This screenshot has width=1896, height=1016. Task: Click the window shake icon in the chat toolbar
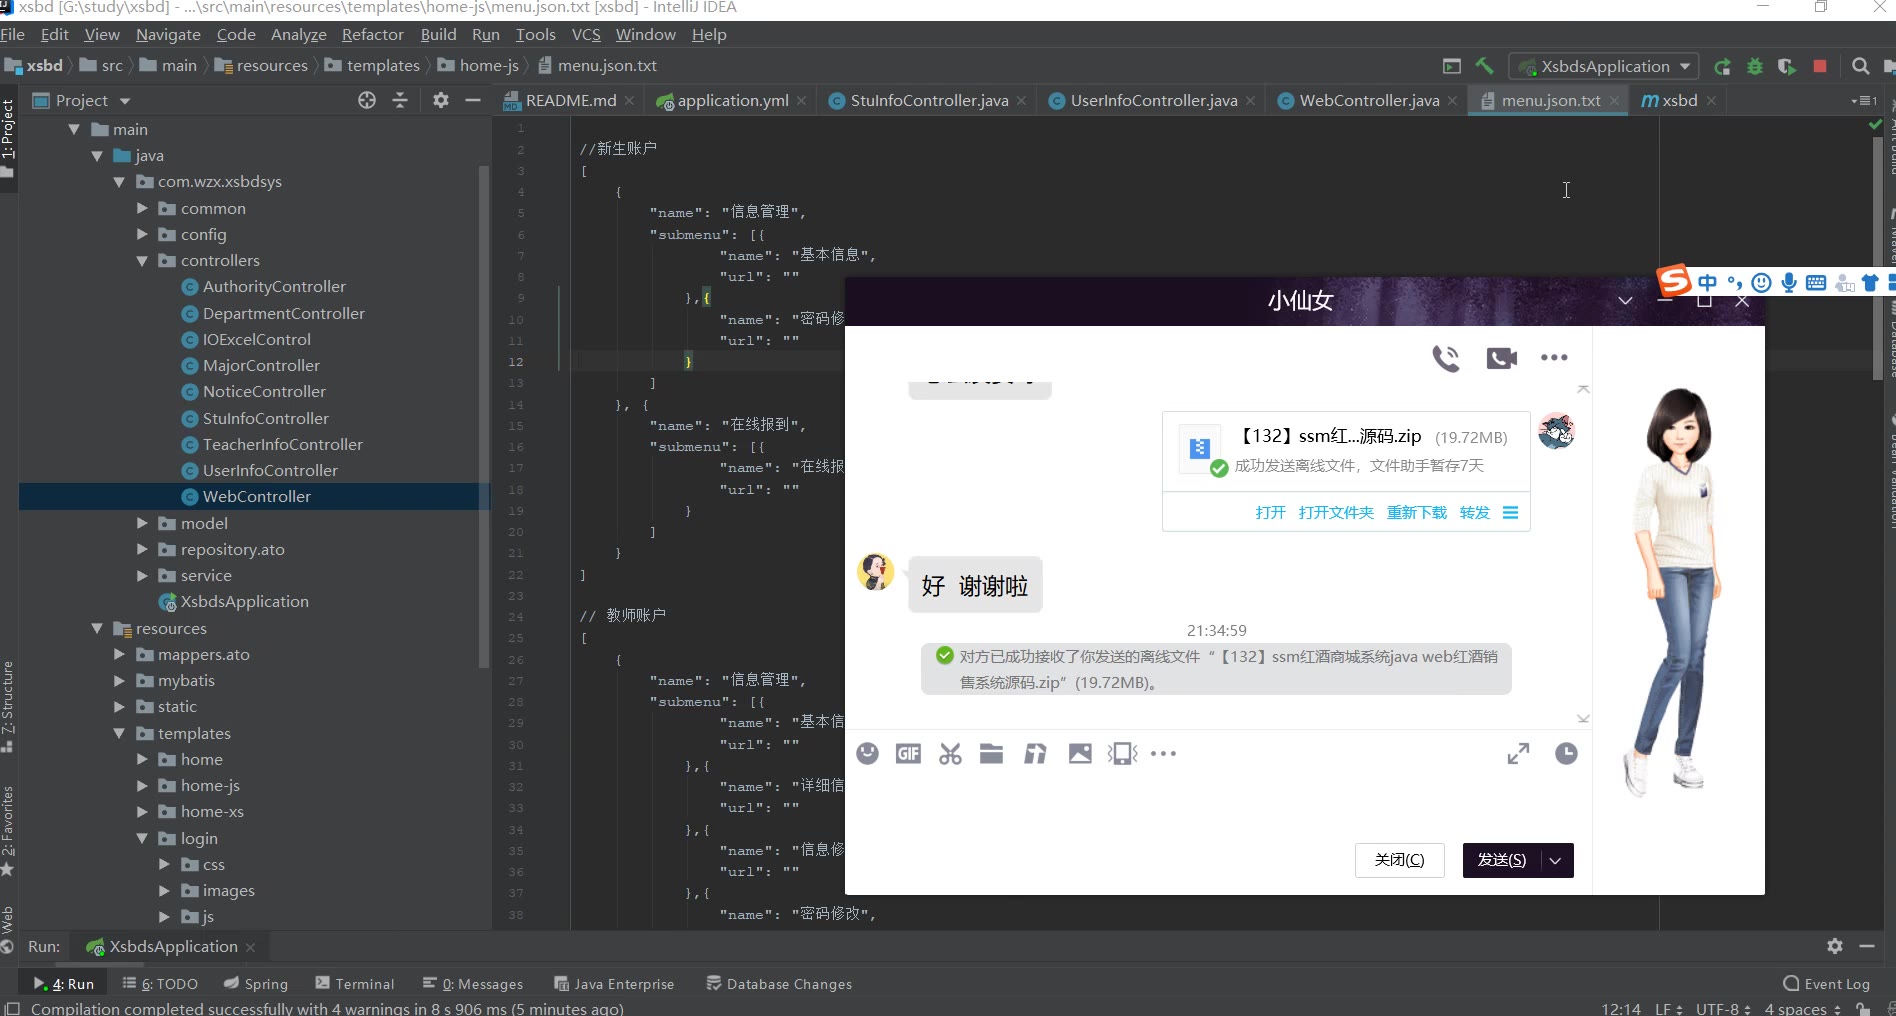click(1123, 753)
